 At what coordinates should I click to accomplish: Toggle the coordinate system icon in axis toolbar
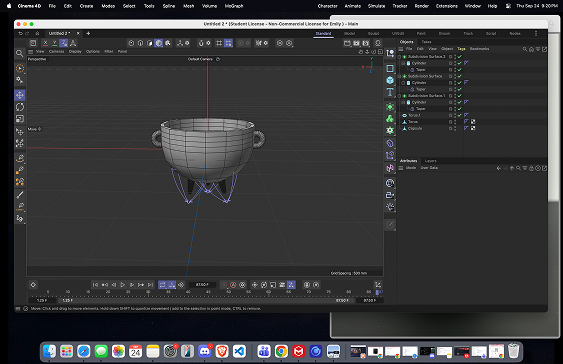(x=73, y=43)
